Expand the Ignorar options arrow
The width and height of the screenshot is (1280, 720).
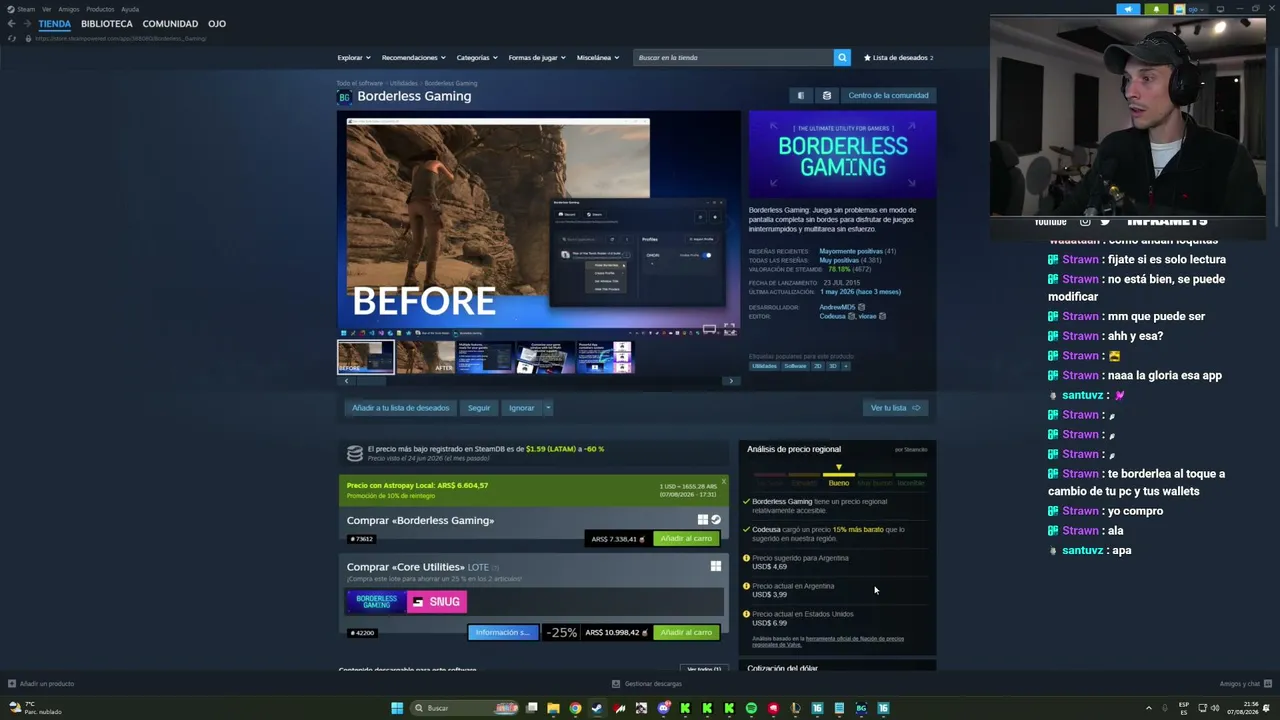click(x=548, y=408)
